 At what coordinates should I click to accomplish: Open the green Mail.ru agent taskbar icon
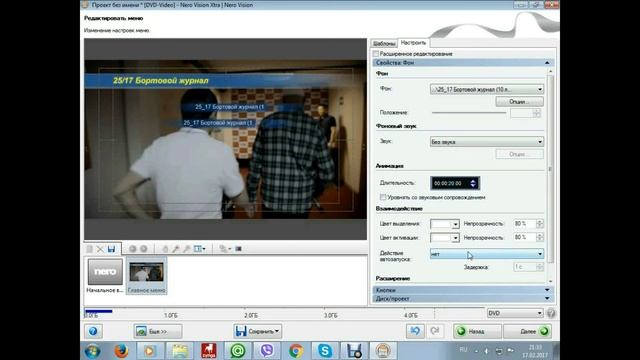(x=238, y=351)
